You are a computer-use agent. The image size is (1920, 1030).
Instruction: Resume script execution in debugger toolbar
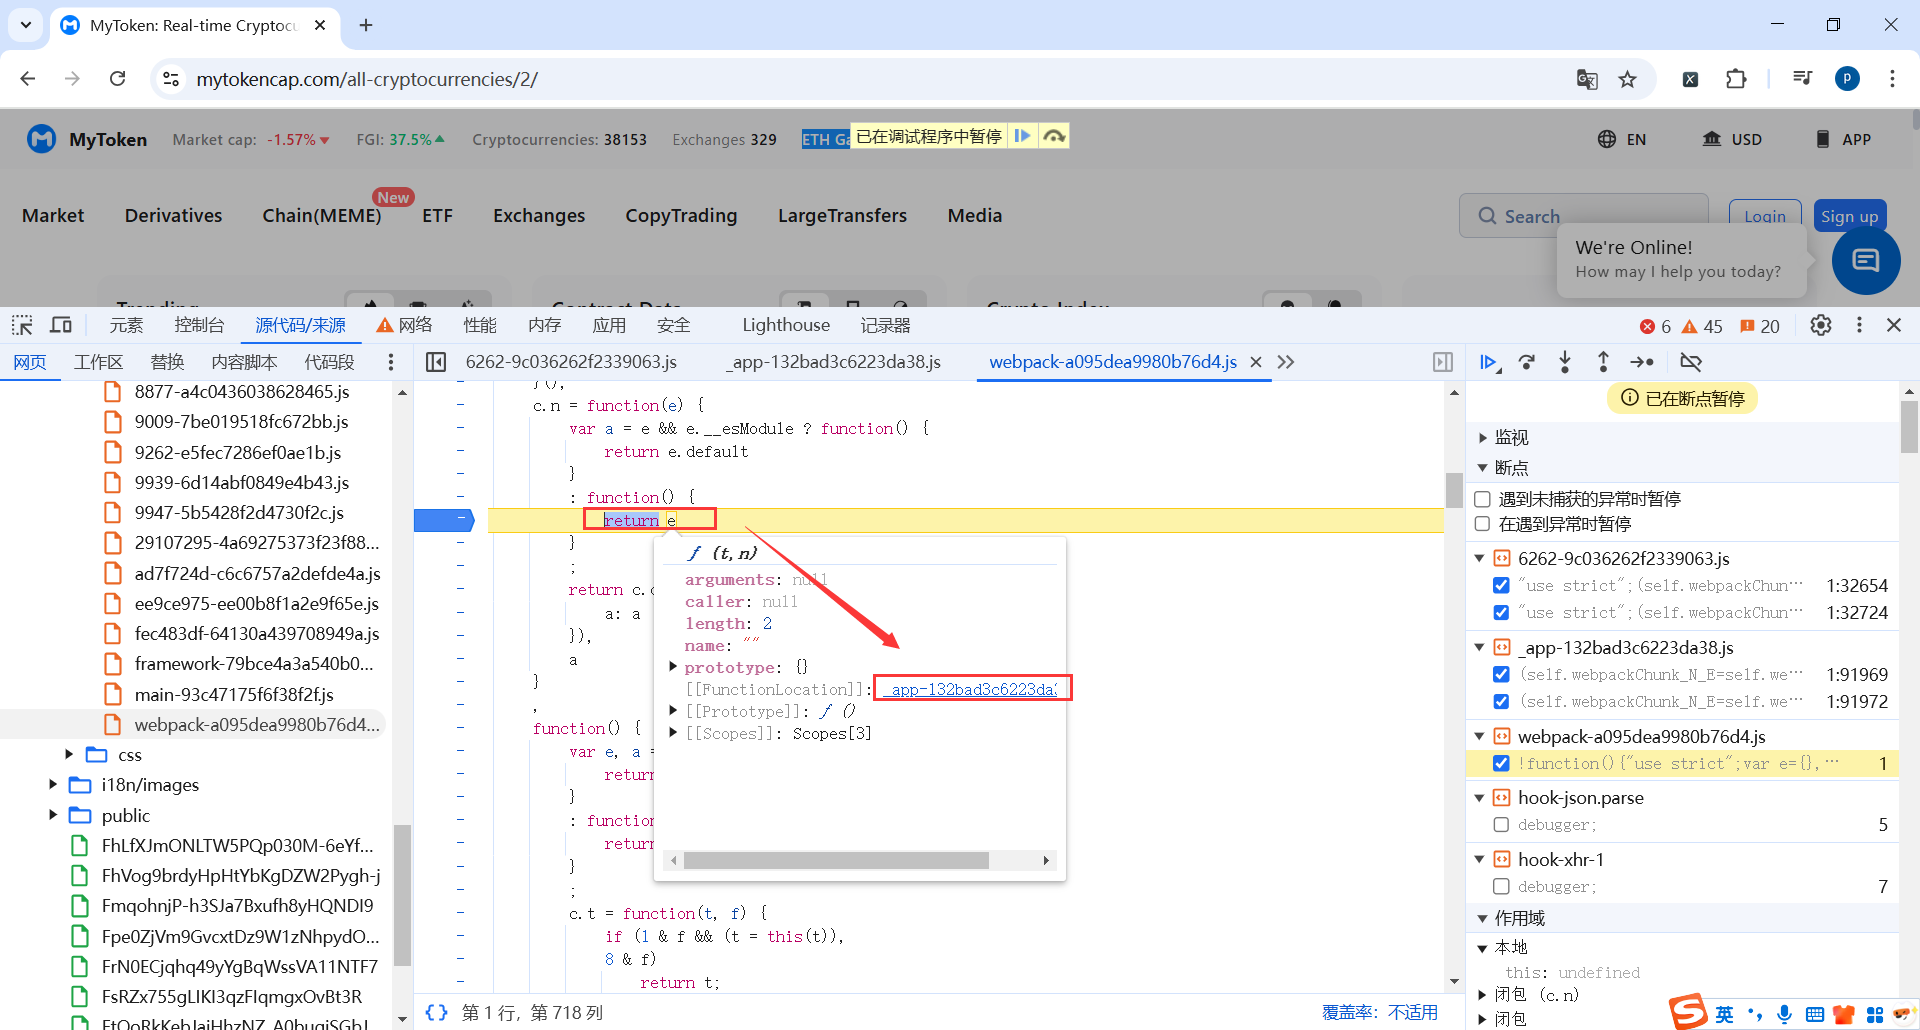1489,362
